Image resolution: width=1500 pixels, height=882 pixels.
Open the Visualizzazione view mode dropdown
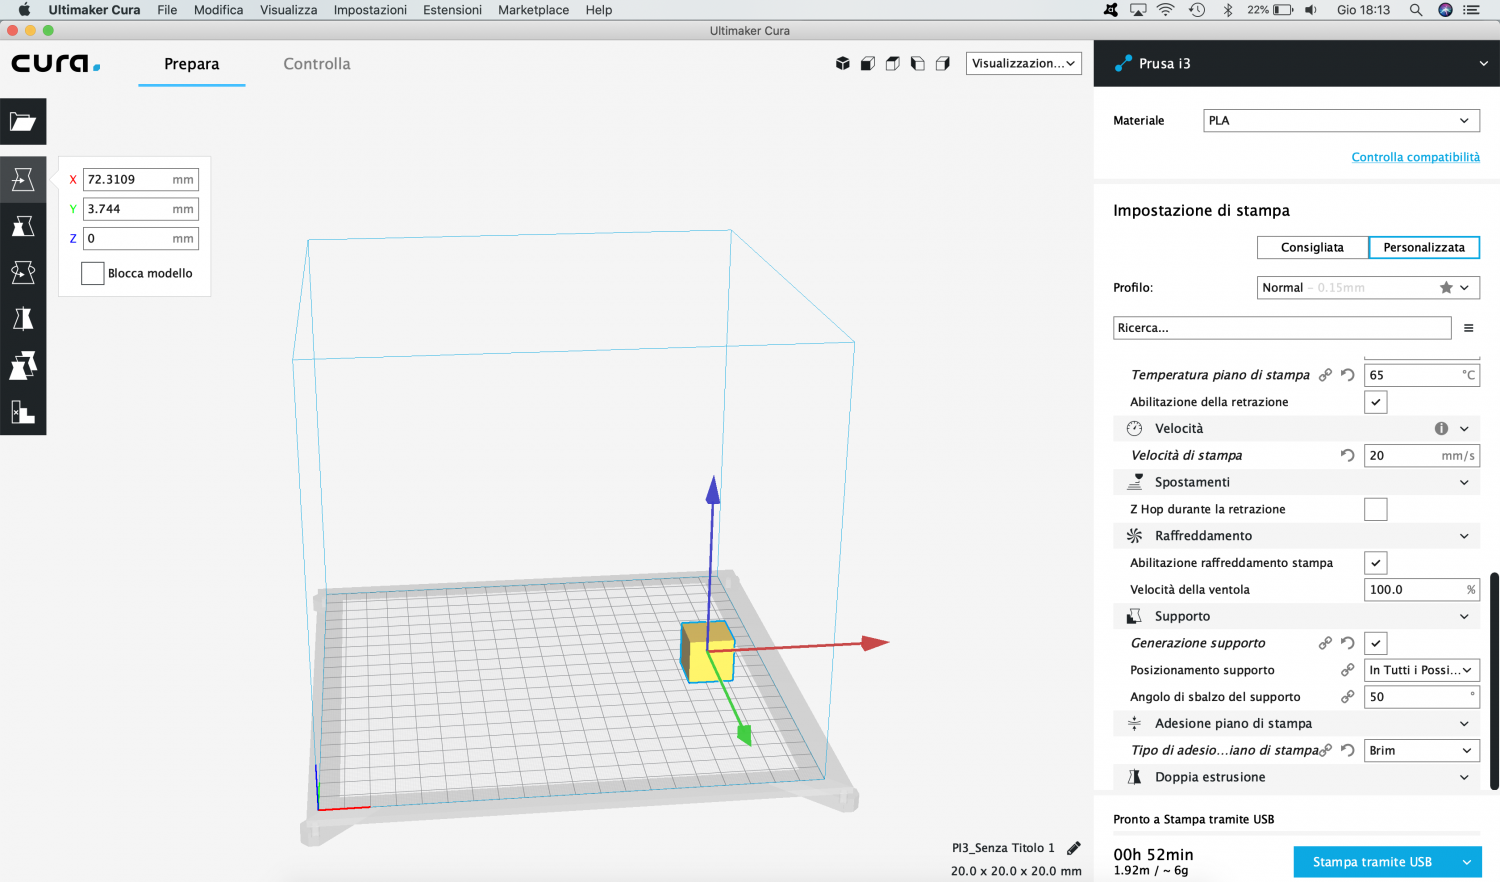point(1024,63)
